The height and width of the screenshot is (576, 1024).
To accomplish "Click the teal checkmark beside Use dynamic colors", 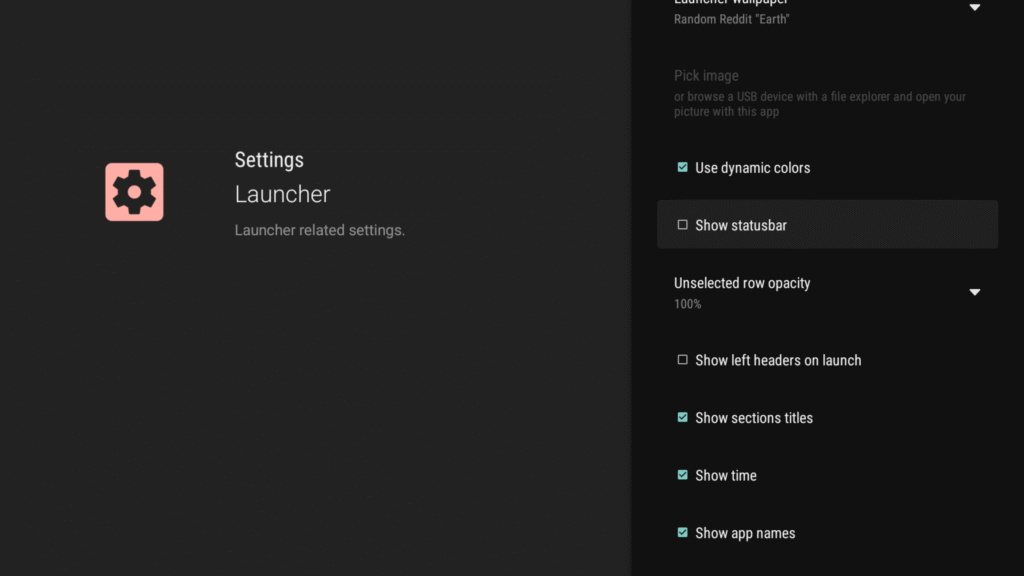I will coord(682,167).
